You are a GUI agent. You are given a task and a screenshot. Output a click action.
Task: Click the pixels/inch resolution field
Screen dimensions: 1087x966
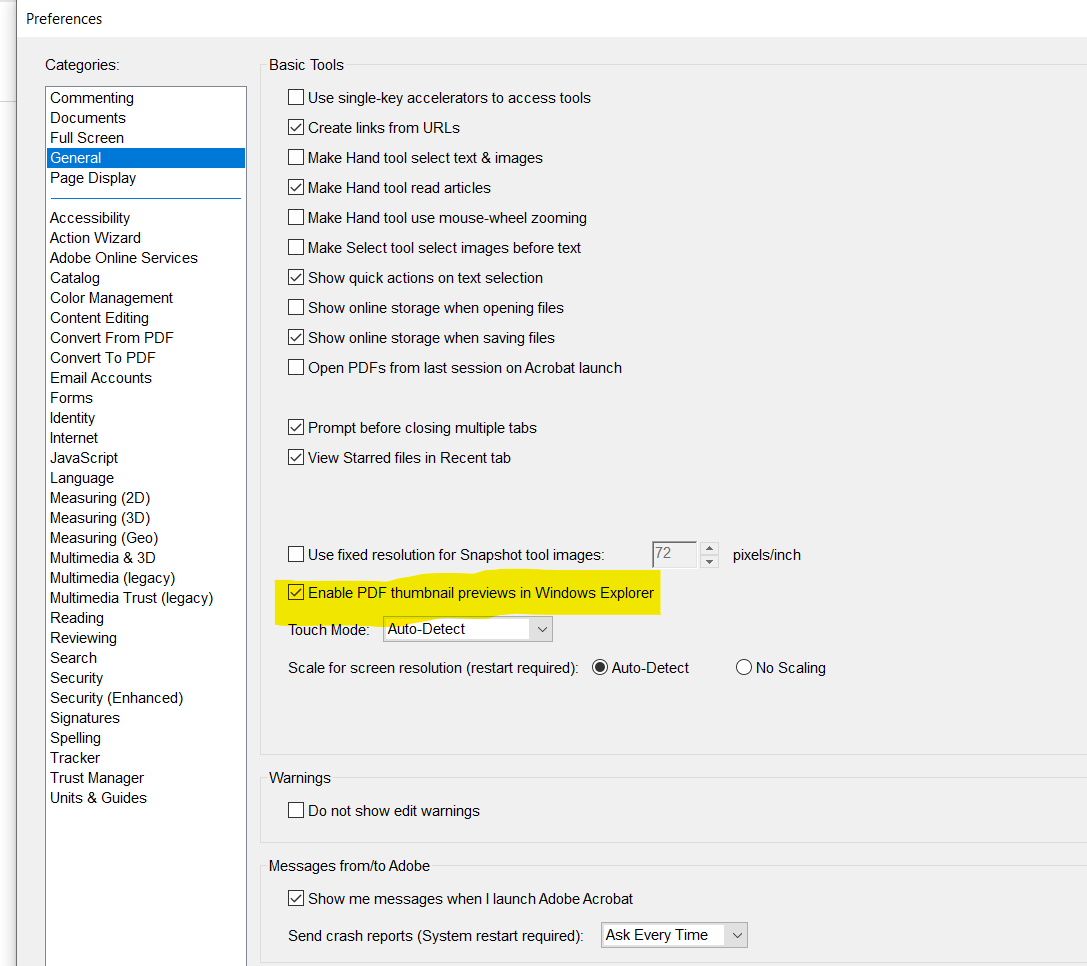pos(675,554)
